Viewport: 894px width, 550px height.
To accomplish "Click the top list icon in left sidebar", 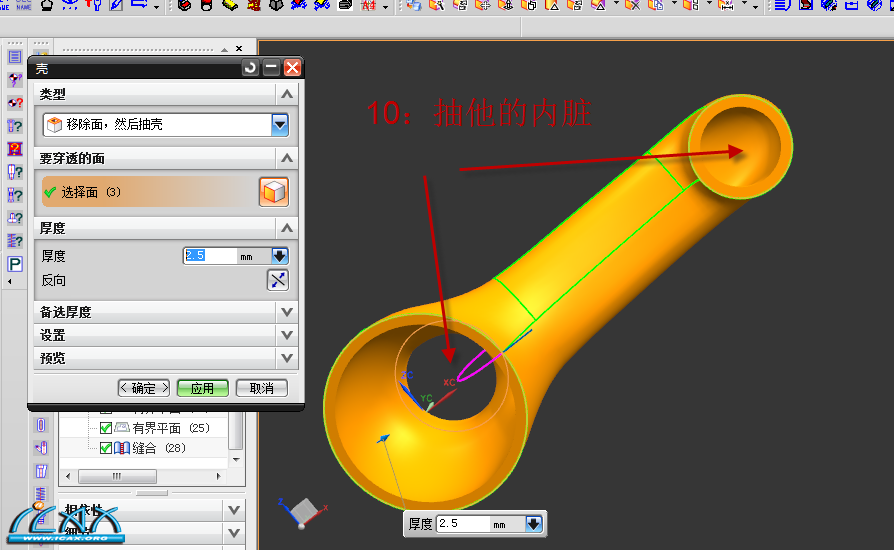I will [x=15, y=57].
